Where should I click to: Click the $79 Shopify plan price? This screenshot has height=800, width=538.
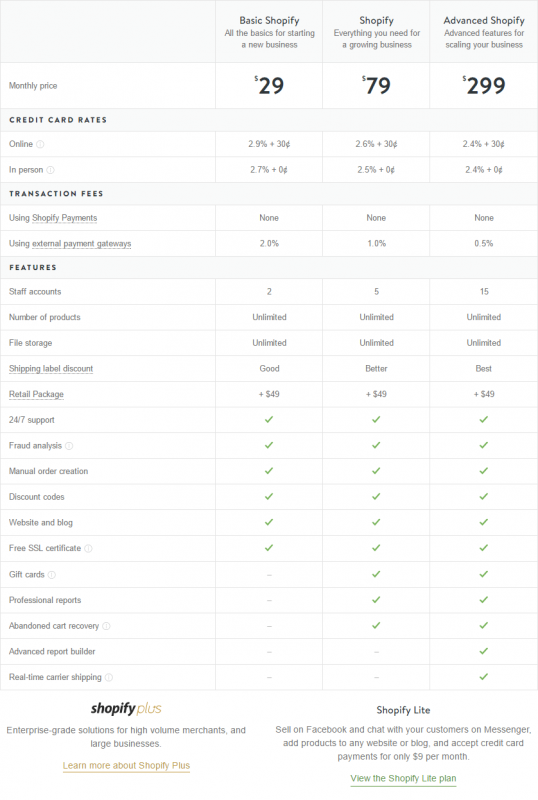tap(376, 85)
